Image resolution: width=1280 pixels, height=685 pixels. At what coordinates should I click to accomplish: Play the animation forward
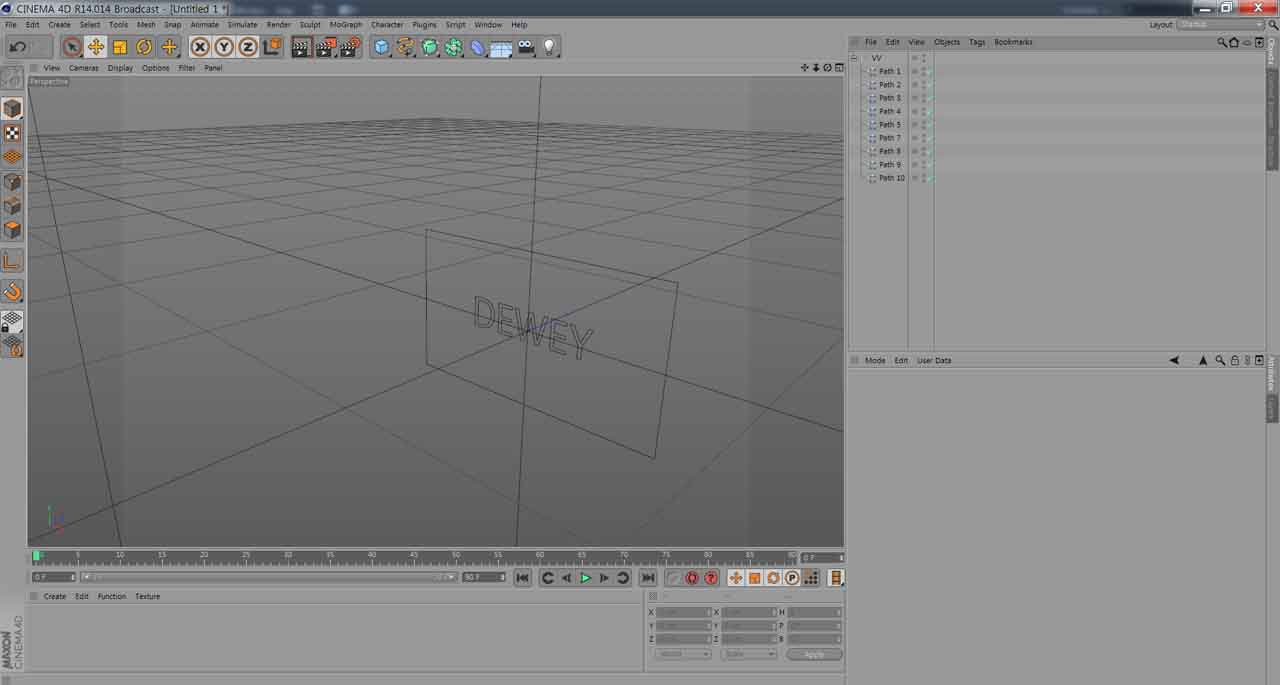click(585, 578)
